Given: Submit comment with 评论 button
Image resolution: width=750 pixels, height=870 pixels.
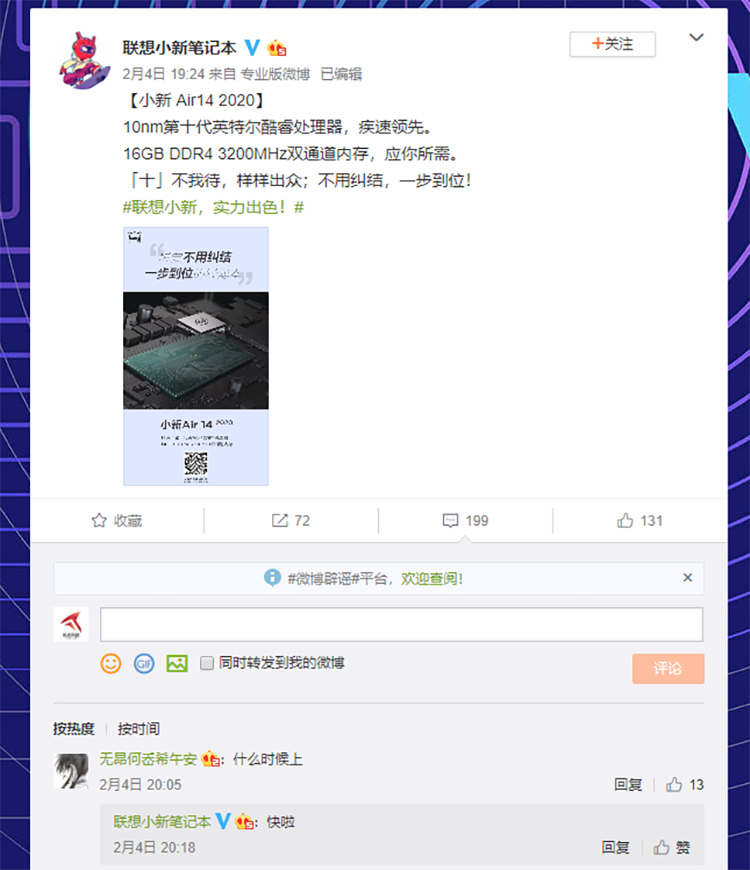Looking at the screenshot, I should [668, 669].
